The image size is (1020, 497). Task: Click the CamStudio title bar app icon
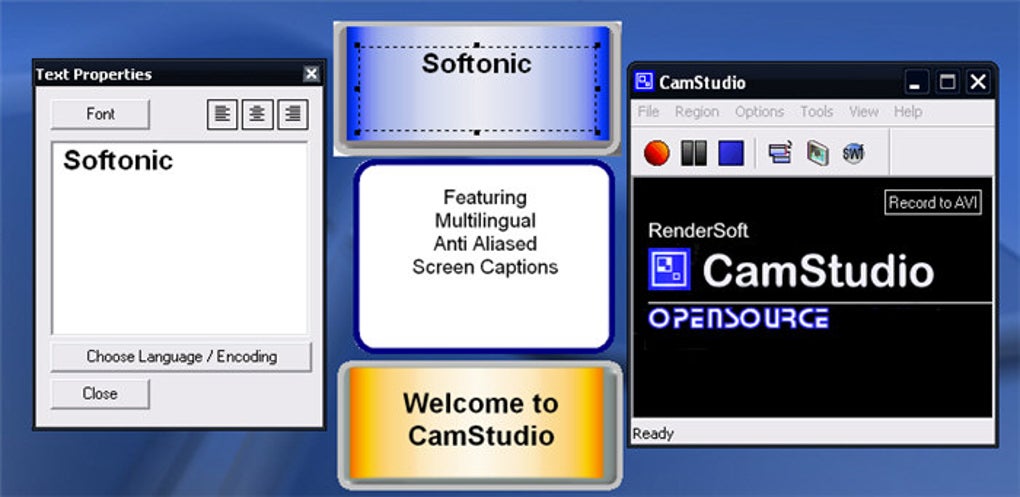(x=643, y=81)
